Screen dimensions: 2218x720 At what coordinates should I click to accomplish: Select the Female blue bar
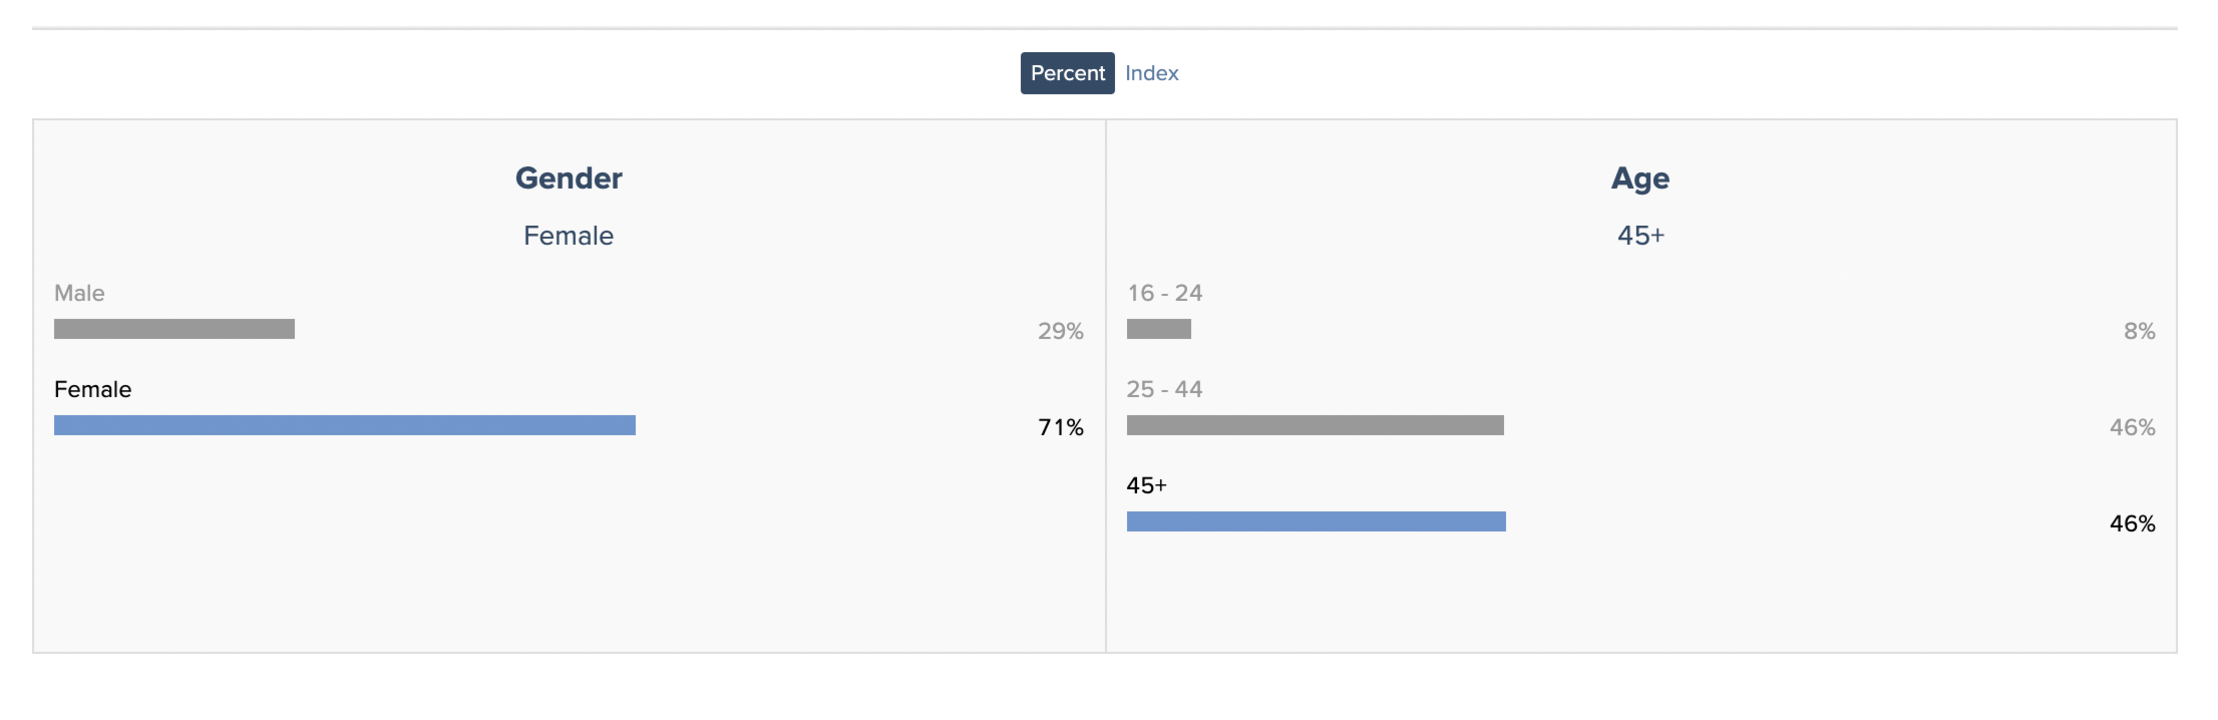coord(345,425)
